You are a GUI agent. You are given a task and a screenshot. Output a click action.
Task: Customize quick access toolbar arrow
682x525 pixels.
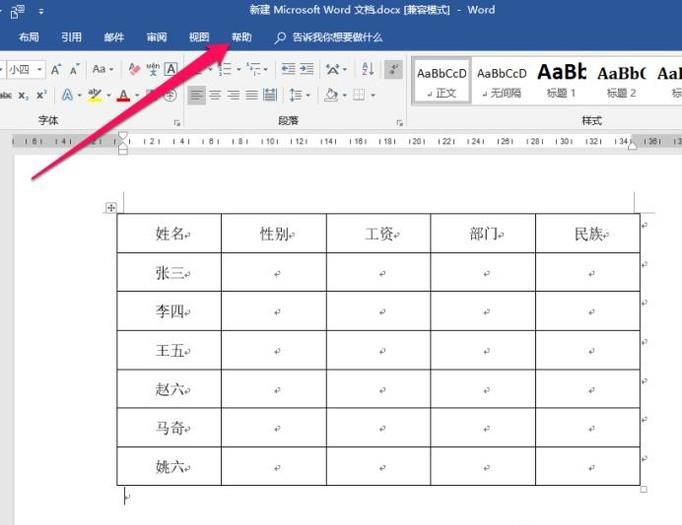coord(41,12)
